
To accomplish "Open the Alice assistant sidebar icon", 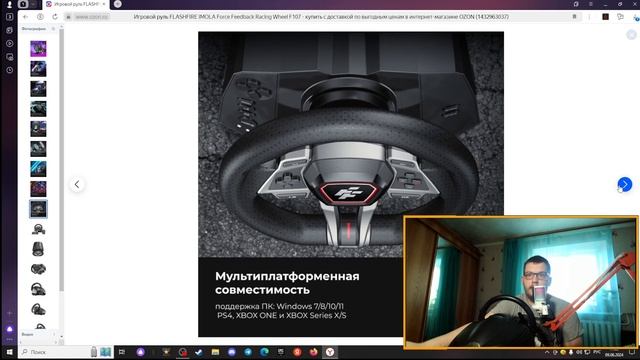I will coord(10,329).
